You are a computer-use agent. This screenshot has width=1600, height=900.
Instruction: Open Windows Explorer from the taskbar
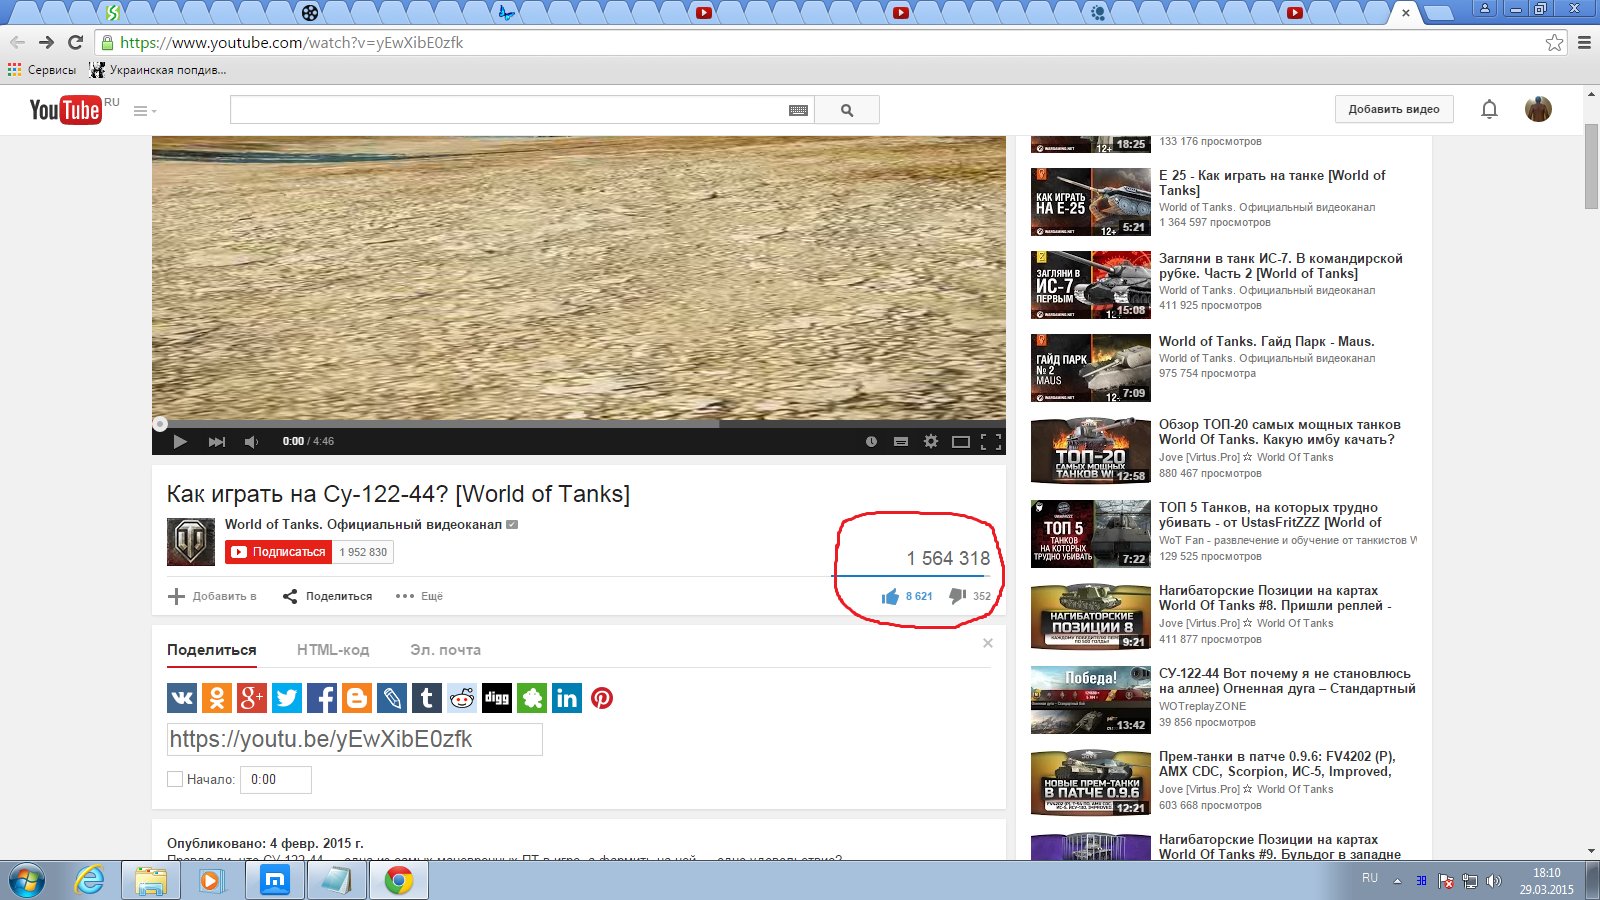(x=151, y=881)
